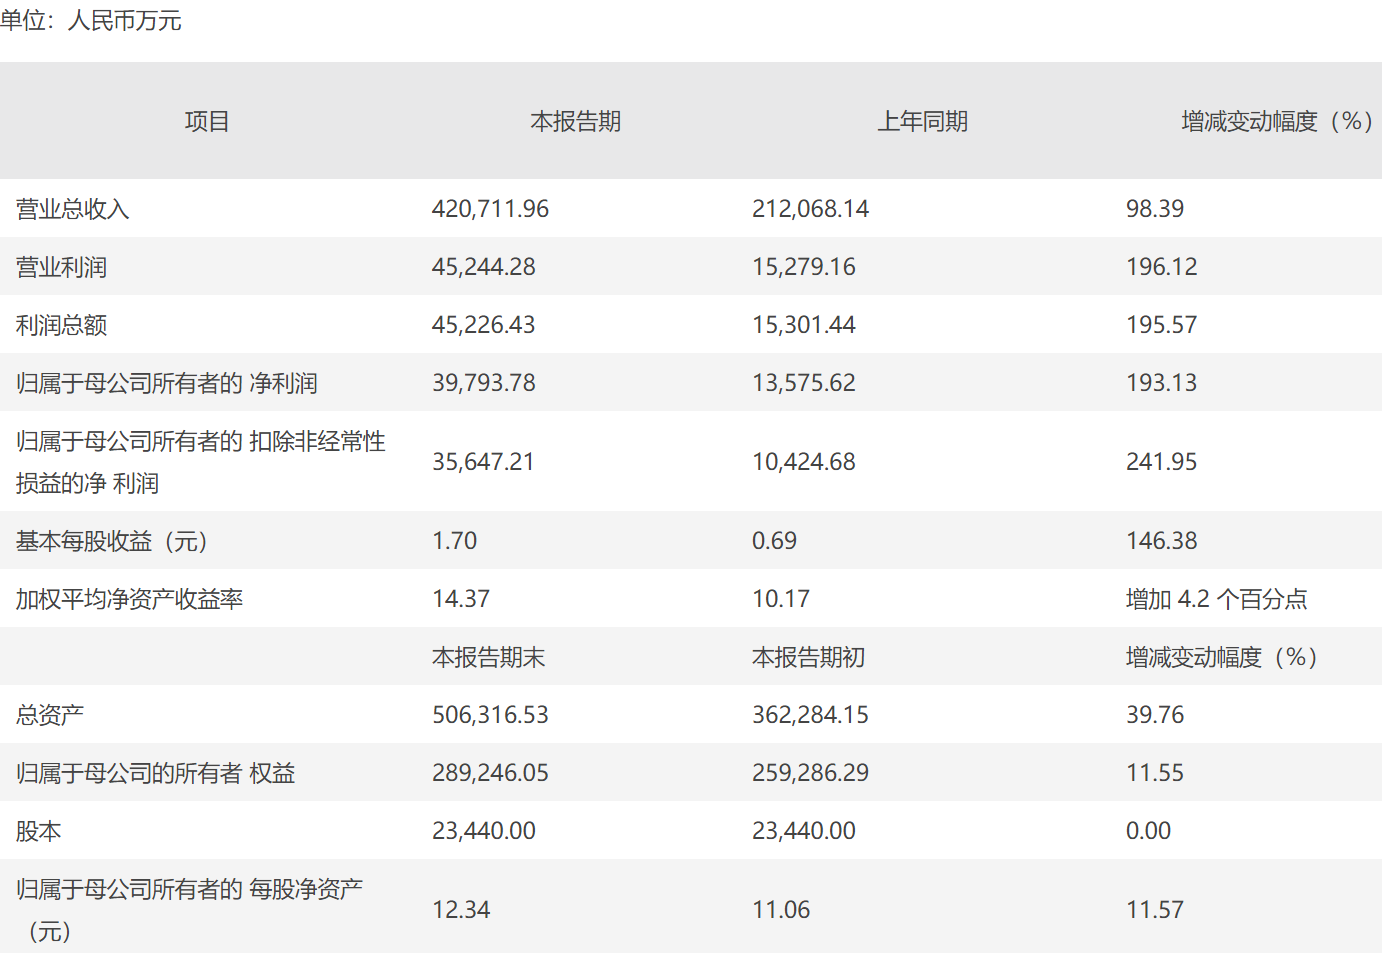The width and height of the screenshot is (1382, 953).
Task: Select 23,440.00 in the 本报告期末 column
Action: (483, 831)
